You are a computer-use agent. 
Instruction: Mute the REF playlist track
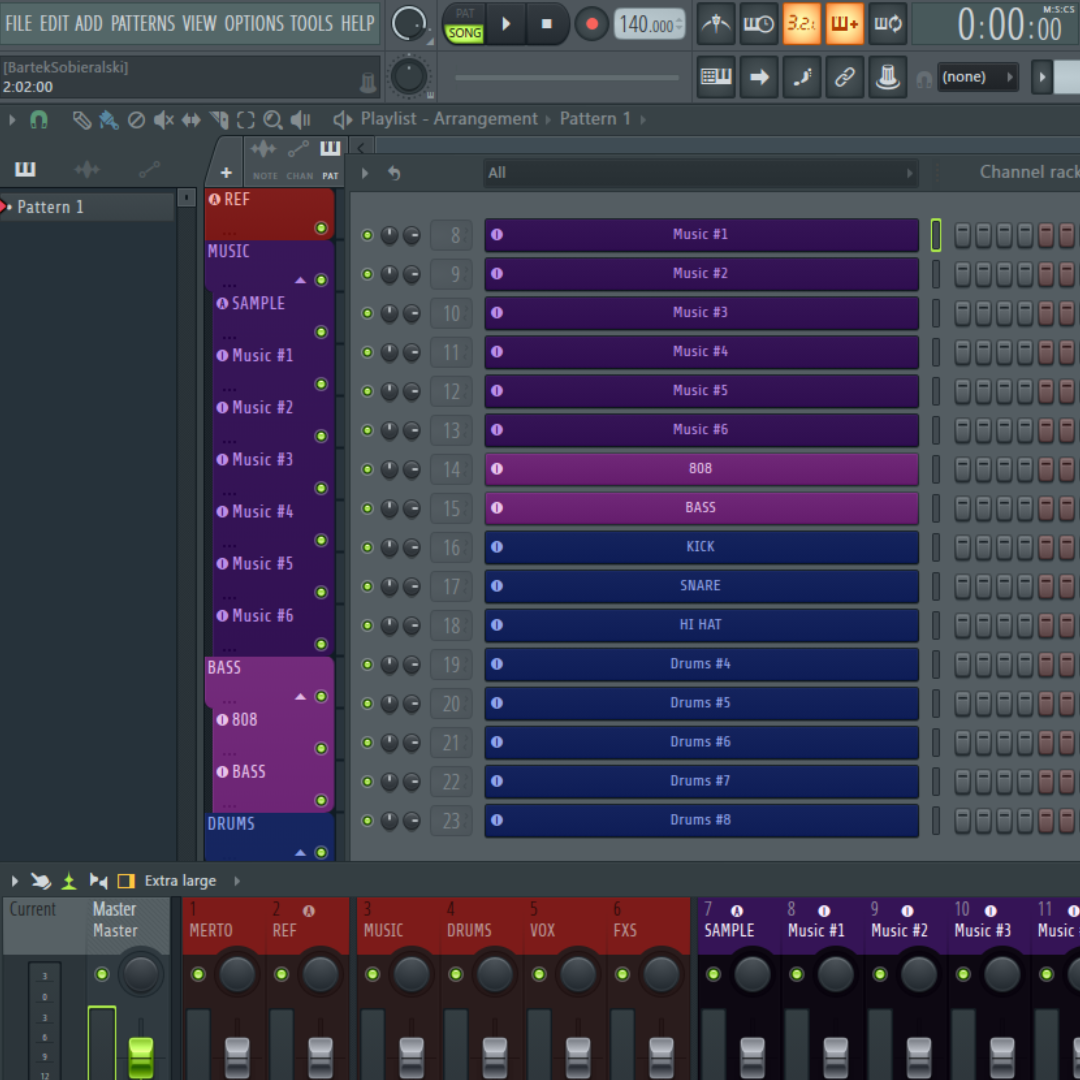coord(321,228)
